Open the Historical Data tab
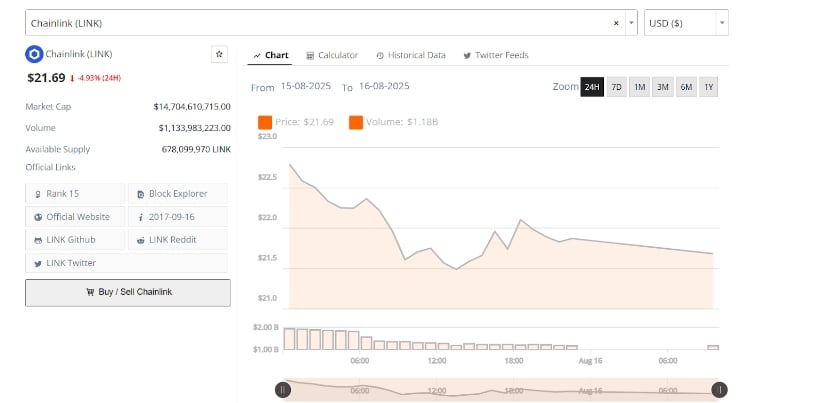Viewport: 825px width, 403px height. coord(411,55)
